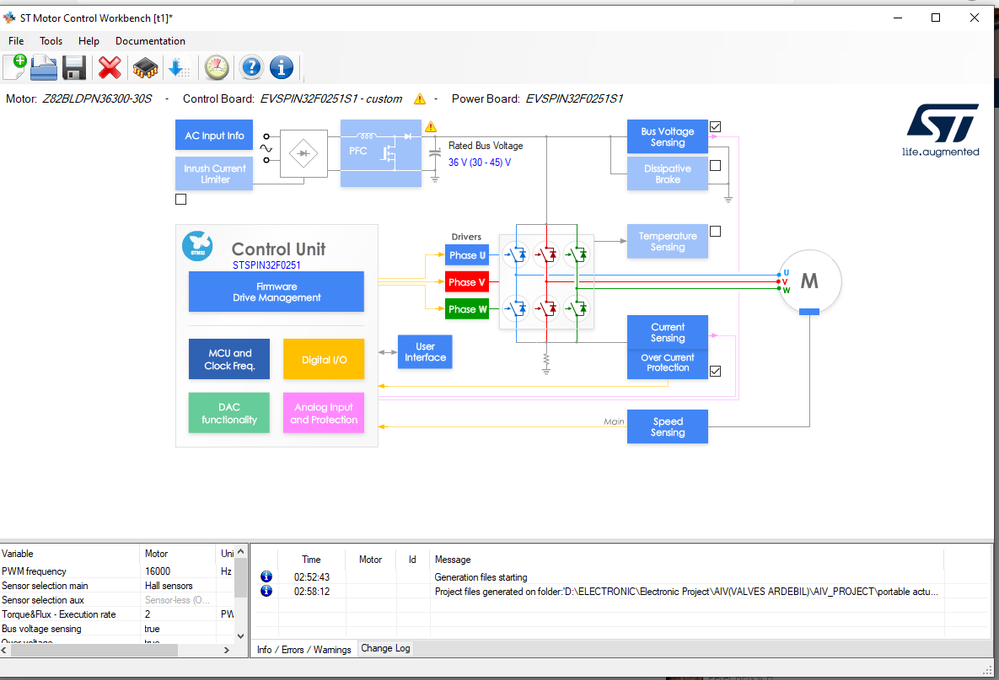Select the Torque&Flux - Execution rate row
The height and width of the screenshot is (680, 999).
[117, 614]
